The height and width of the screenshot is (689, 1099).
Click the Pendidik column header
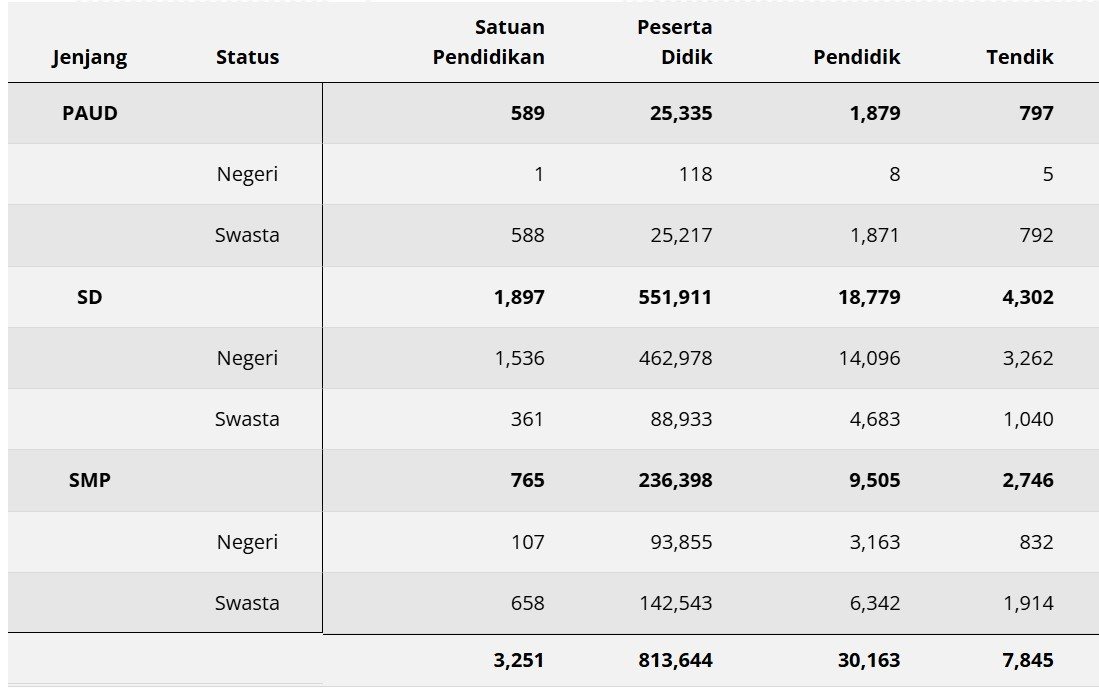pos(856,58)
